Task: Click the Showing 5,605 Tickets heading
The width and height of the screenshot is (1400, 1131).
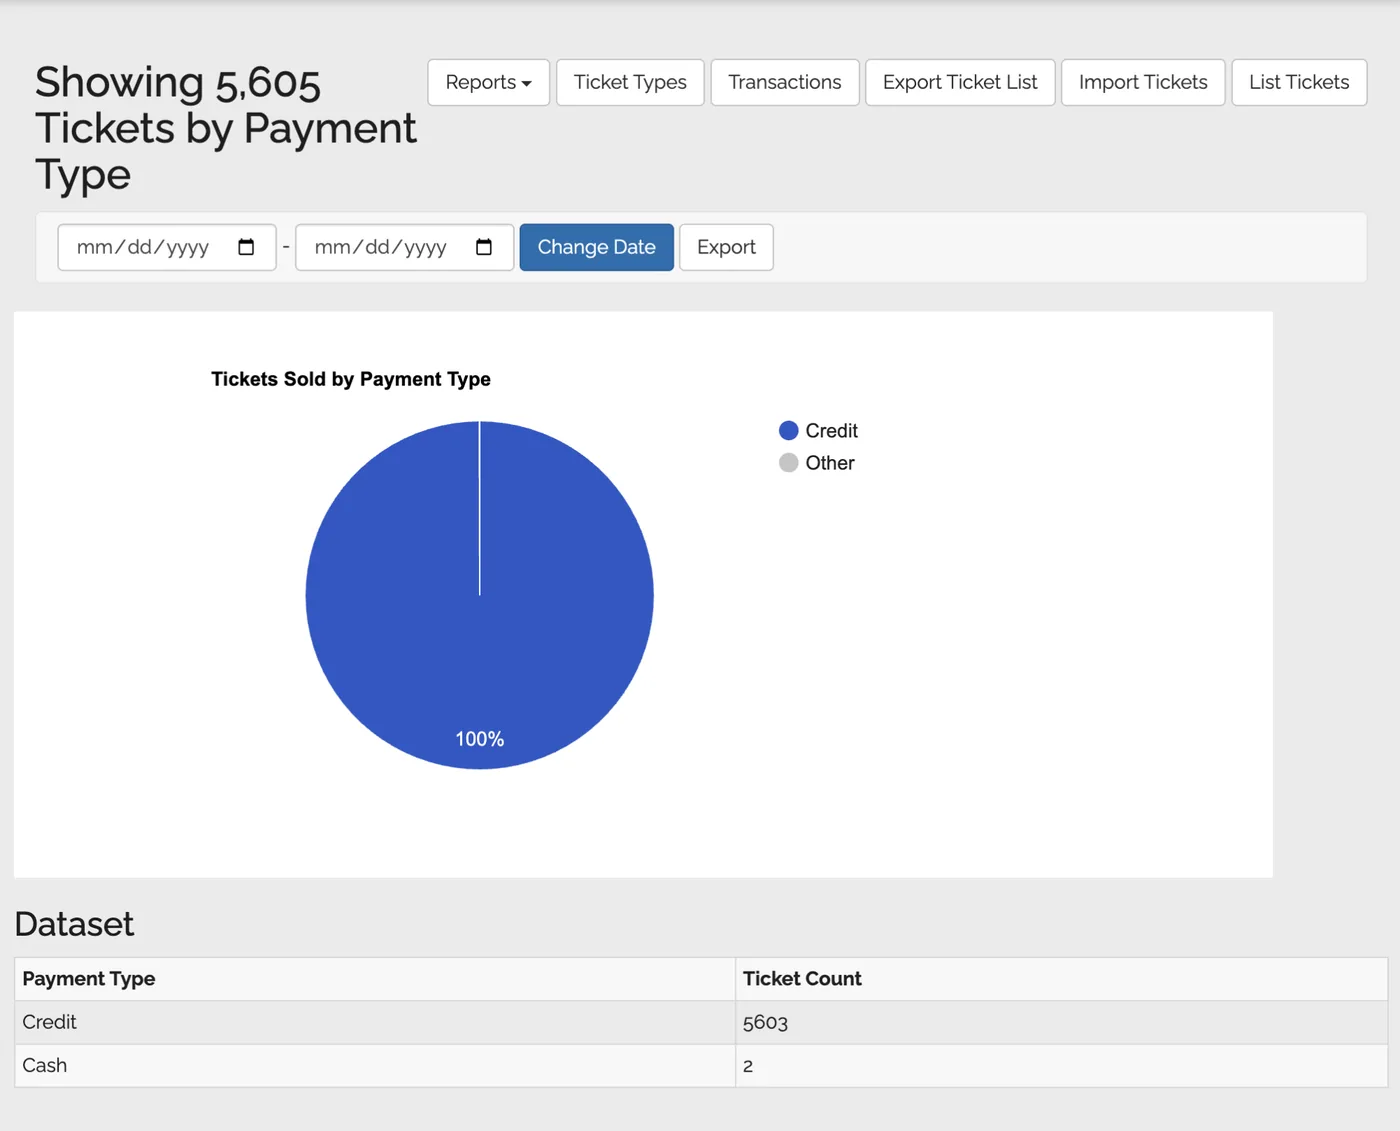Action: tap(226, 128)
